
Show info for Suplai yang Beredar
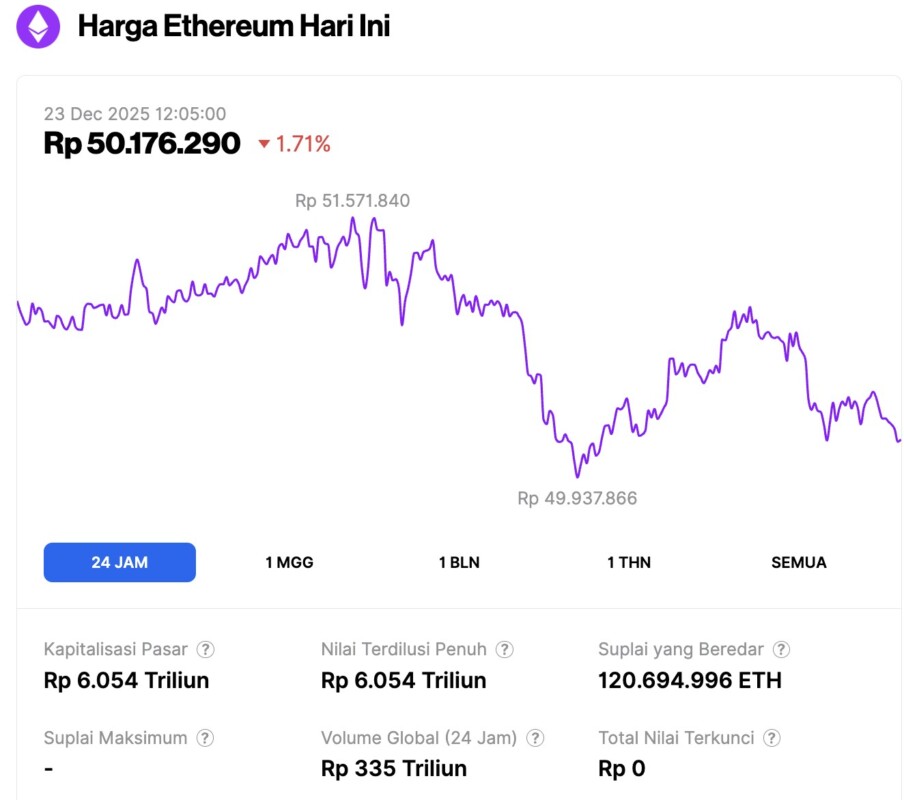(782, 649)
